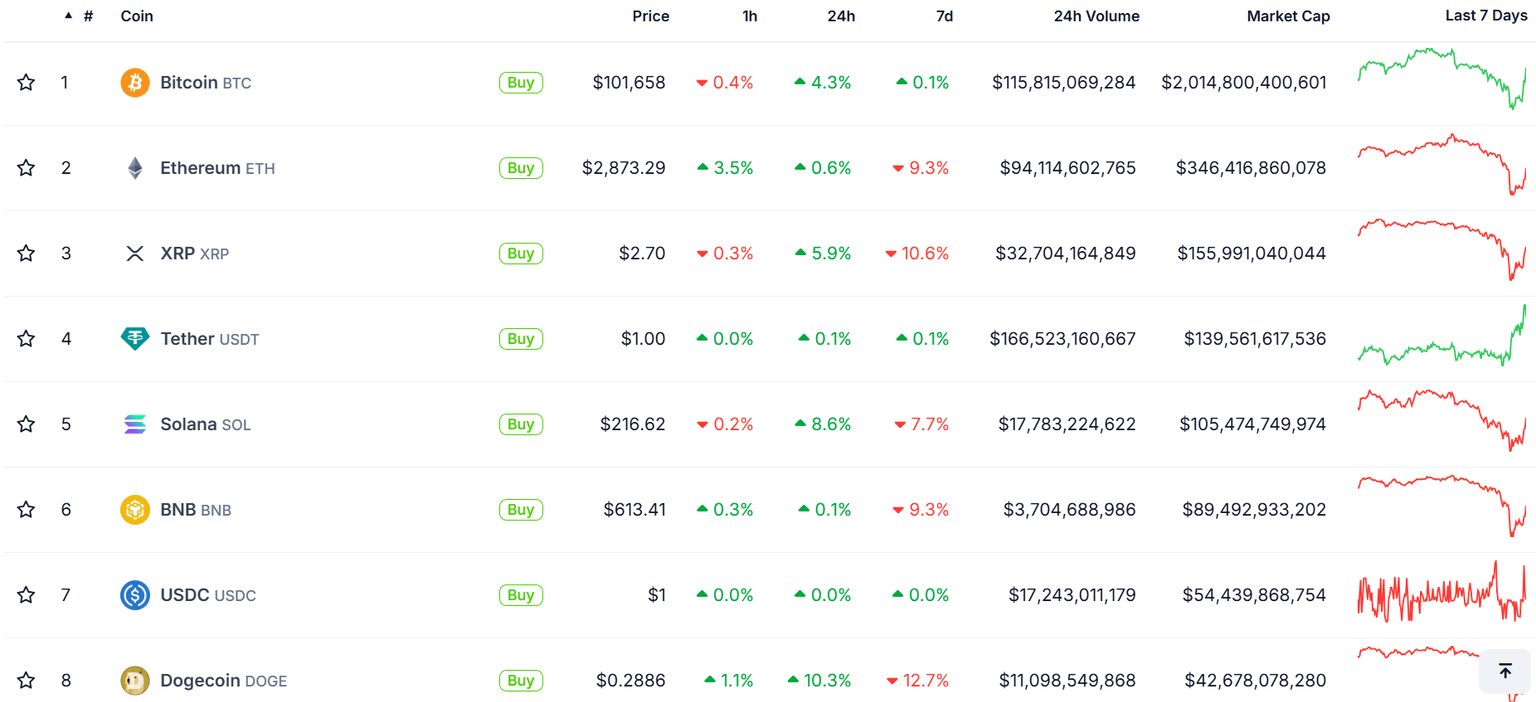This screenshot has height=702, width=1536.
Task: Select the Ethereum logo icon
Action: tap(135, 167)
